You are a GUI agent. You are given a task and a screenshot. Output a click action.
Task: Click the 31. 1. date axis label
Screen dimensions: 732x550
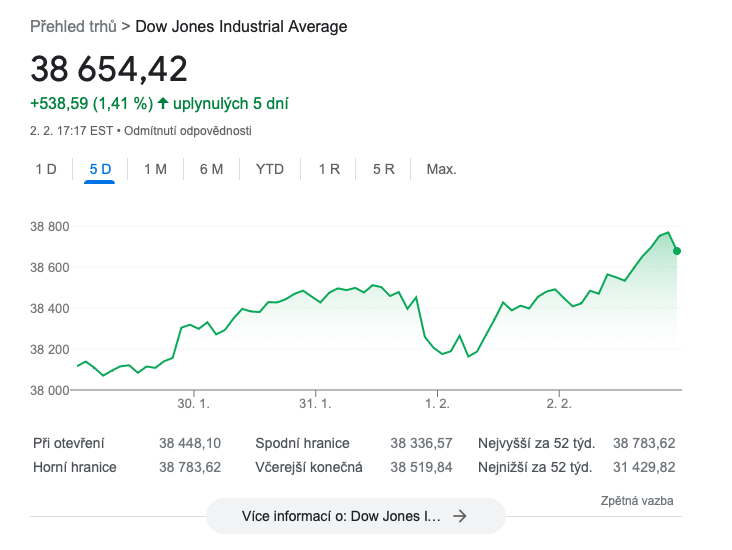[x=315, y=403]
